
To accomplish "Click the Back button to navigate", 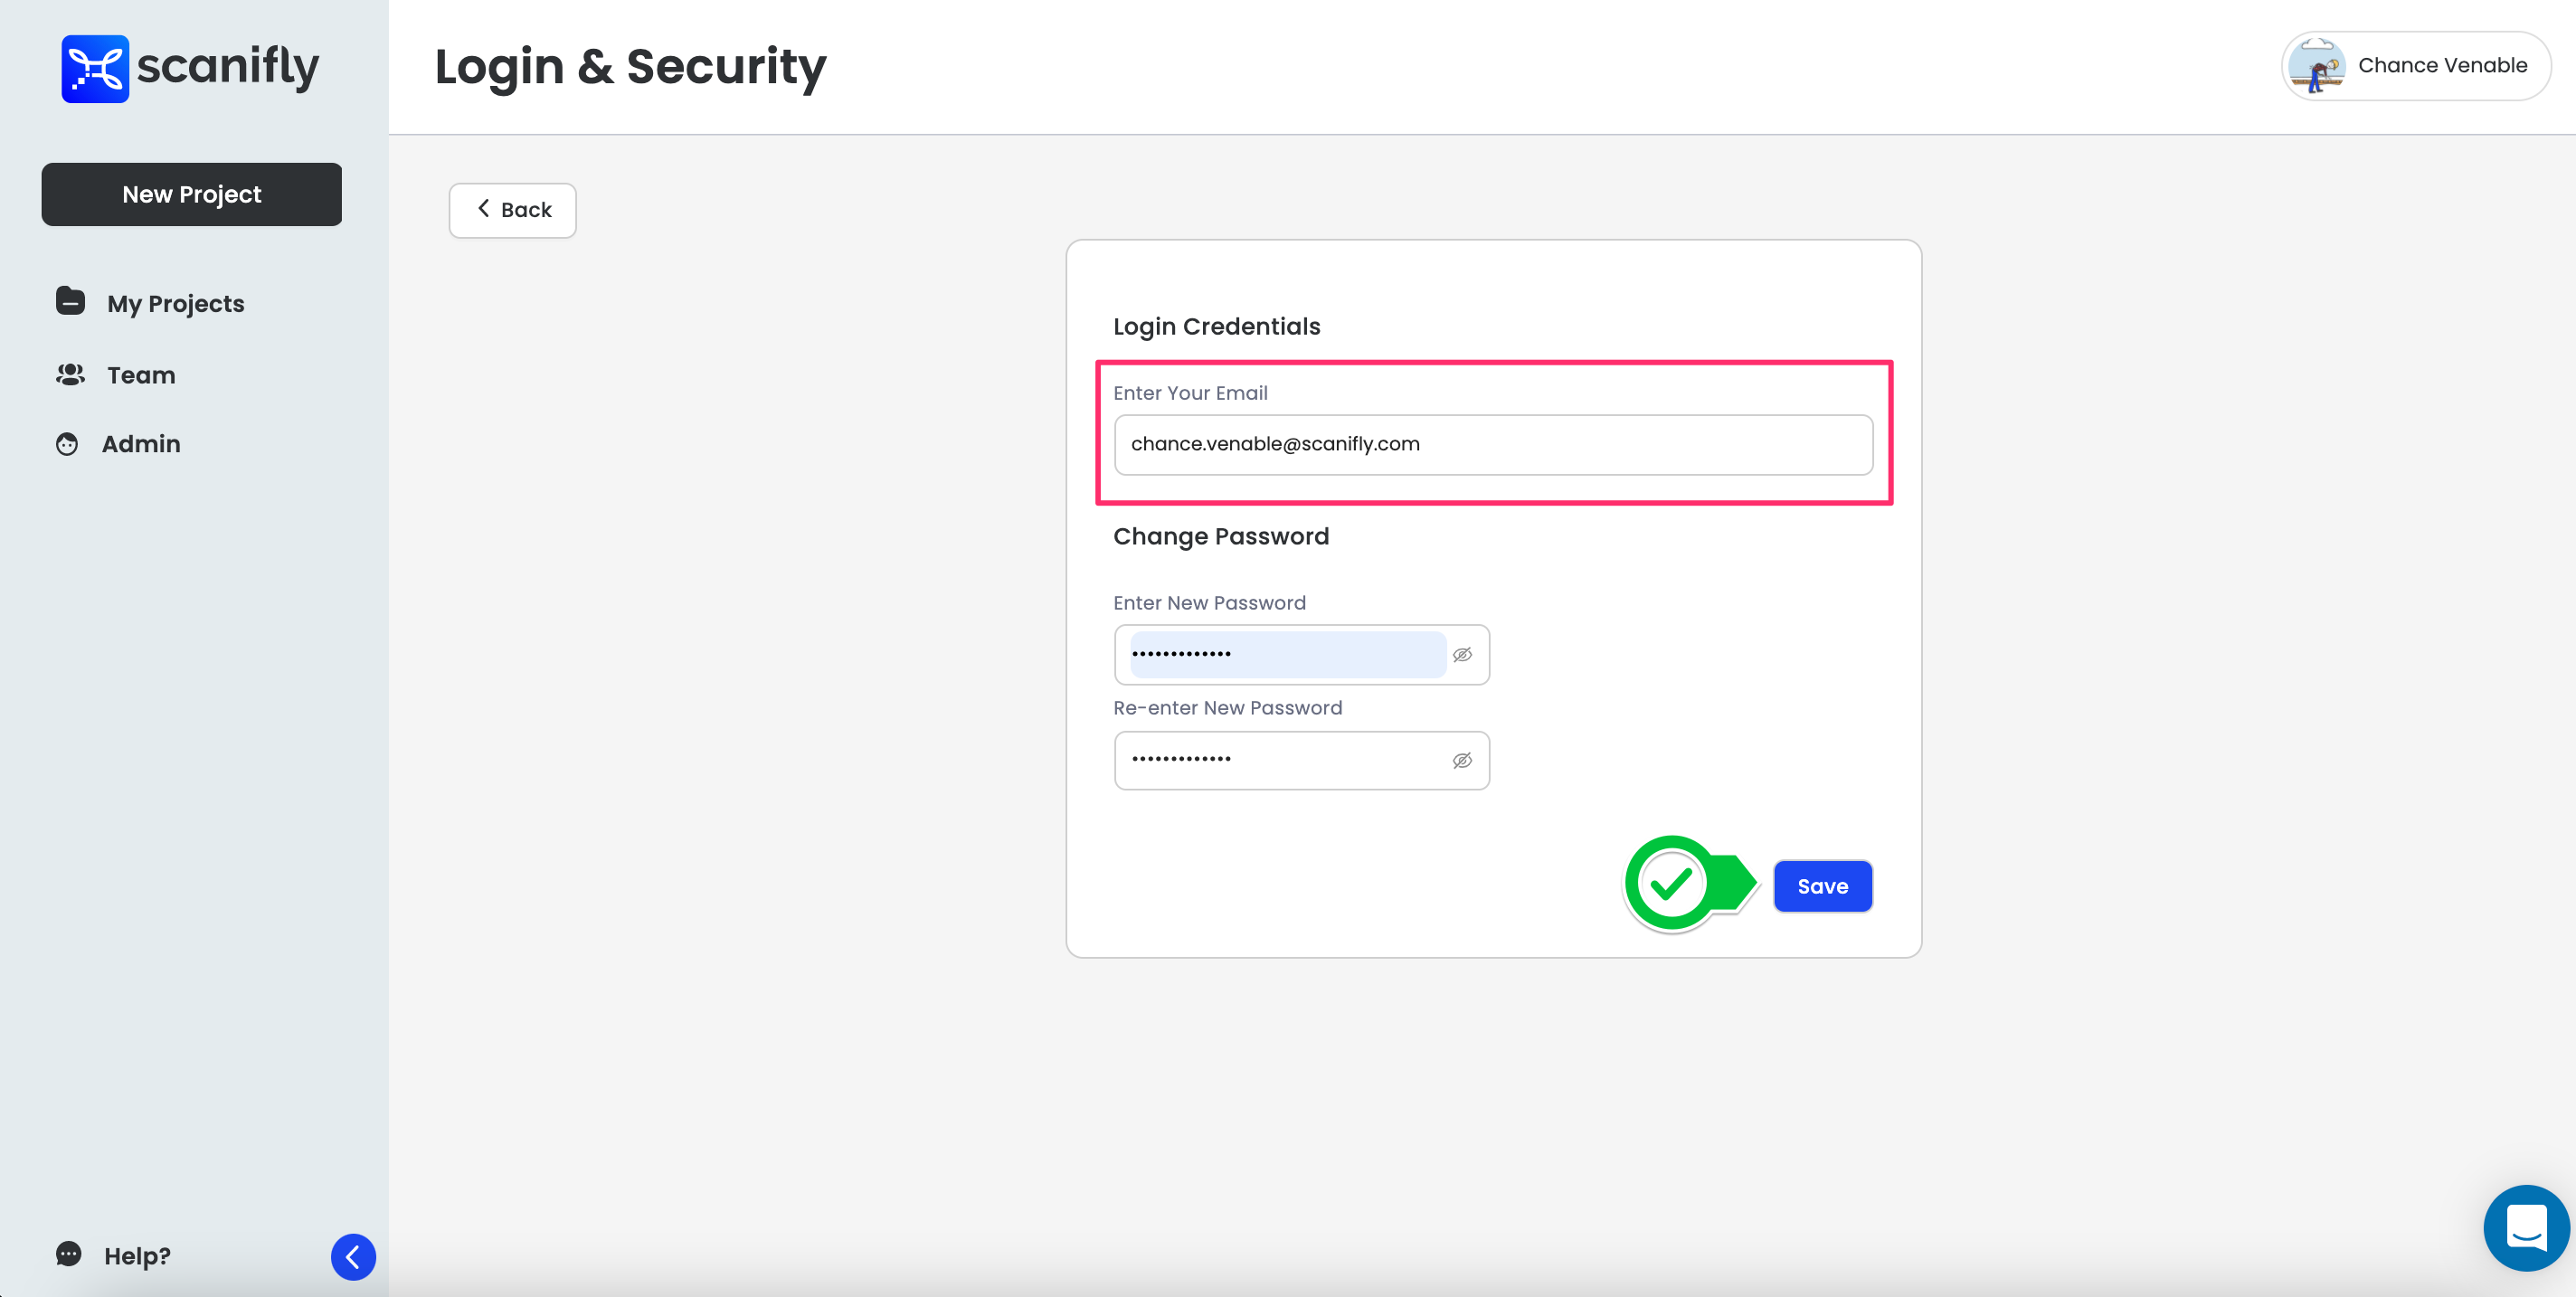I will [x=513, y=208].
